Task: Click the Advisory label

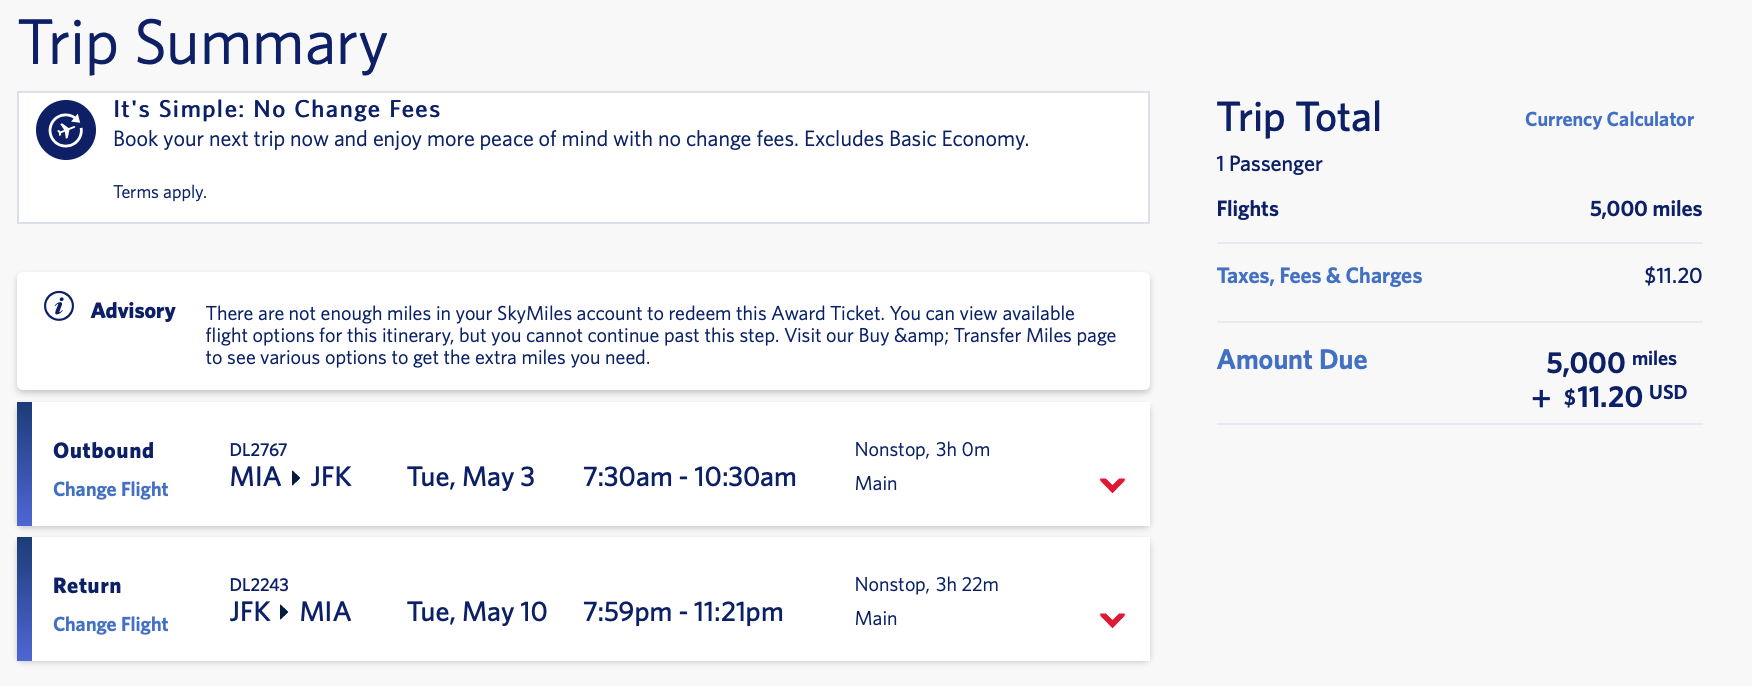Action: click(132, 311)
